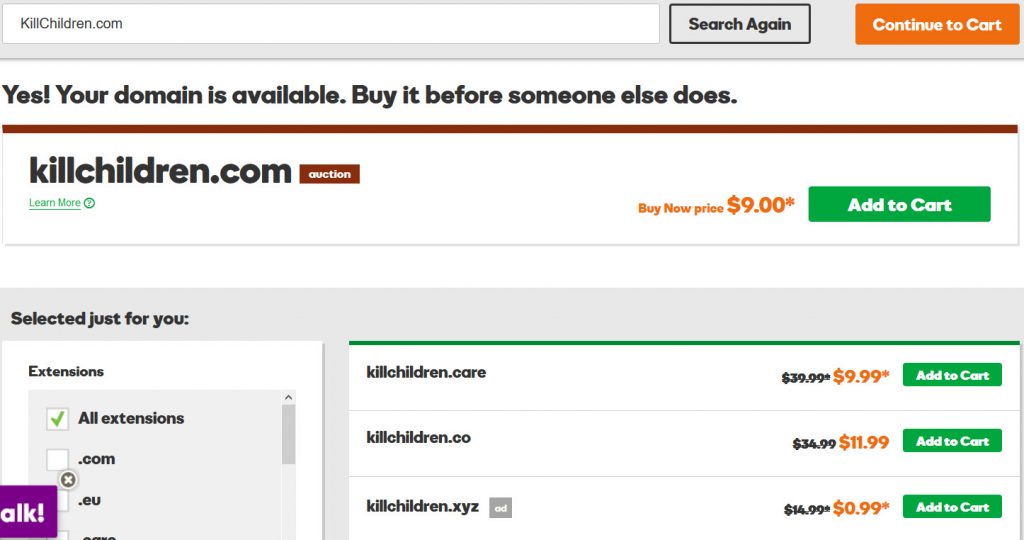Viewport: 1024px width, 540px height.
Task: Open the Learn More link
Action: (x=55, y=203)
